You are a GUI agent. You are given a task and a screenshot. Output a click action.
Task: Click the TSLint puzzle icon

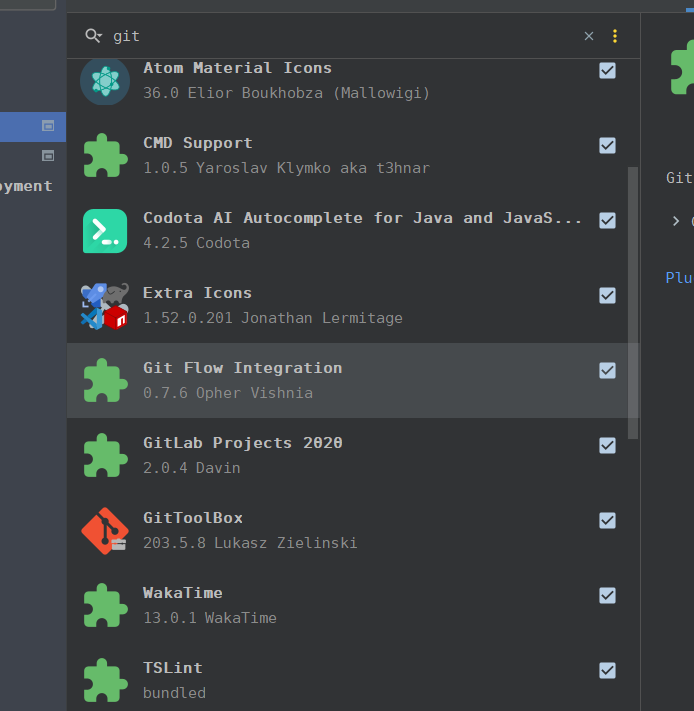[x=105, y=681]
